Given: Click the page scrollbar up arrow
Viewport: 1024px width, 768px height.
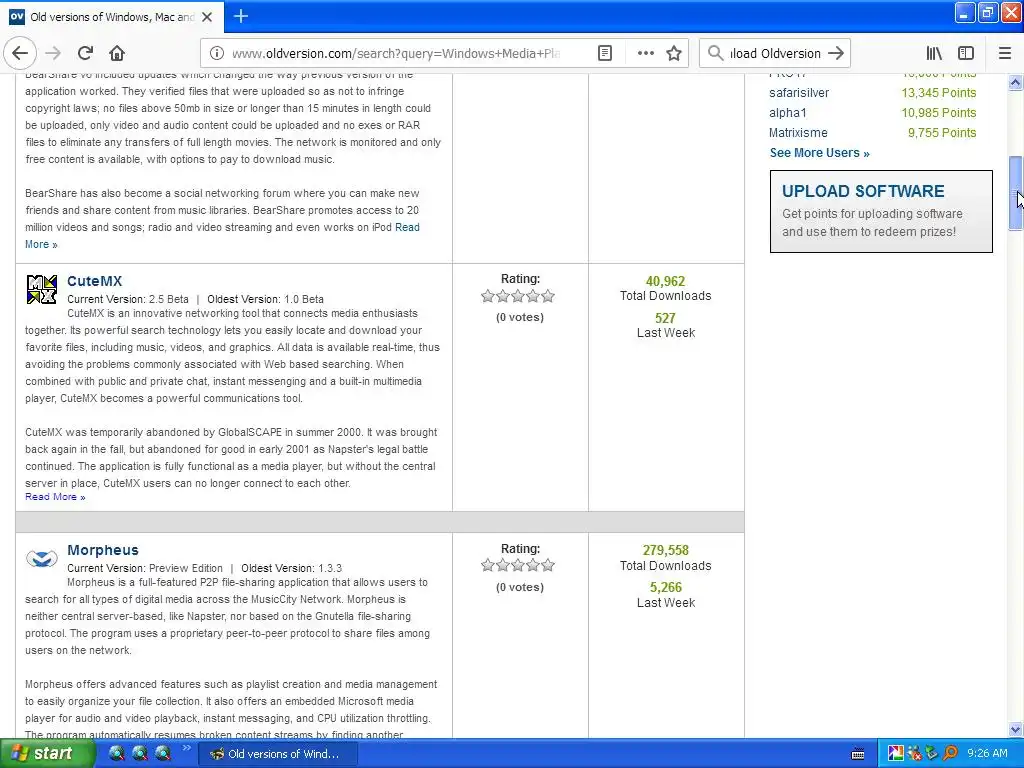Looking at the screenshot, I should click(1015, 82).
